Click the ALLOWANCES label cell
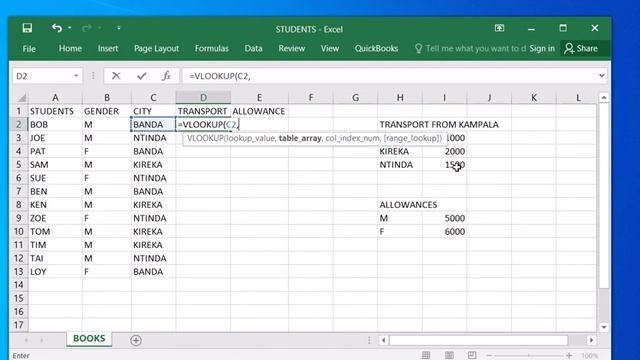This screenshot has width=640, height=360. click(x=408, y=205)
